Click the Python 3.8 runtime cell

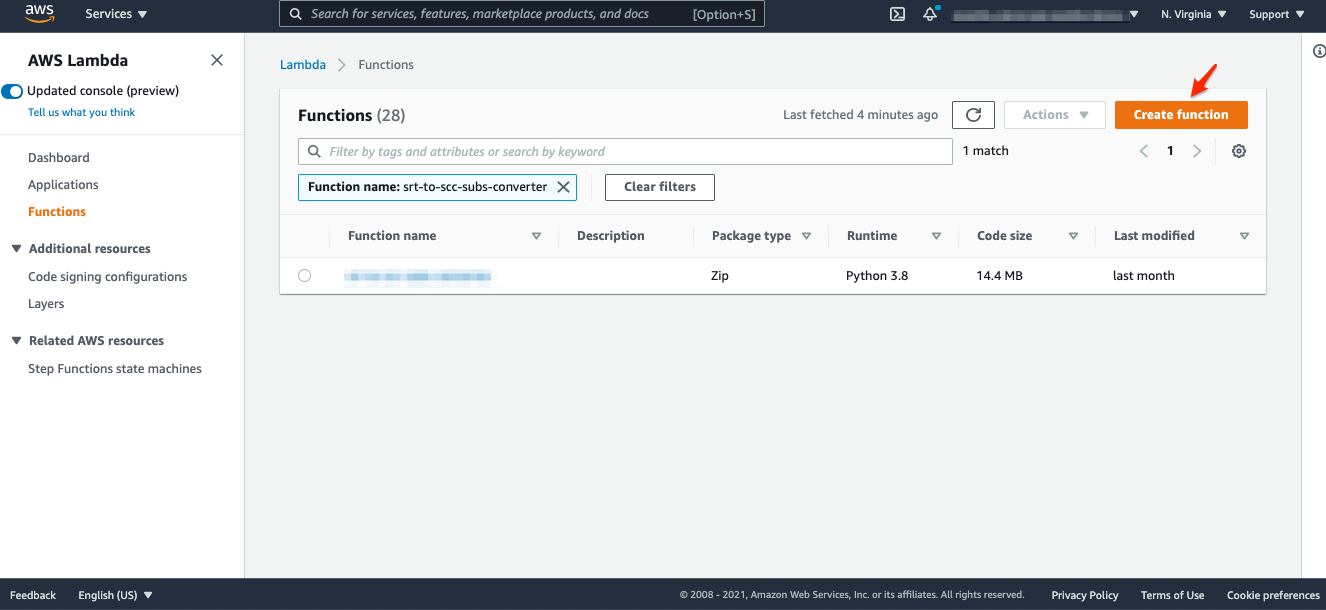[877, 275]
